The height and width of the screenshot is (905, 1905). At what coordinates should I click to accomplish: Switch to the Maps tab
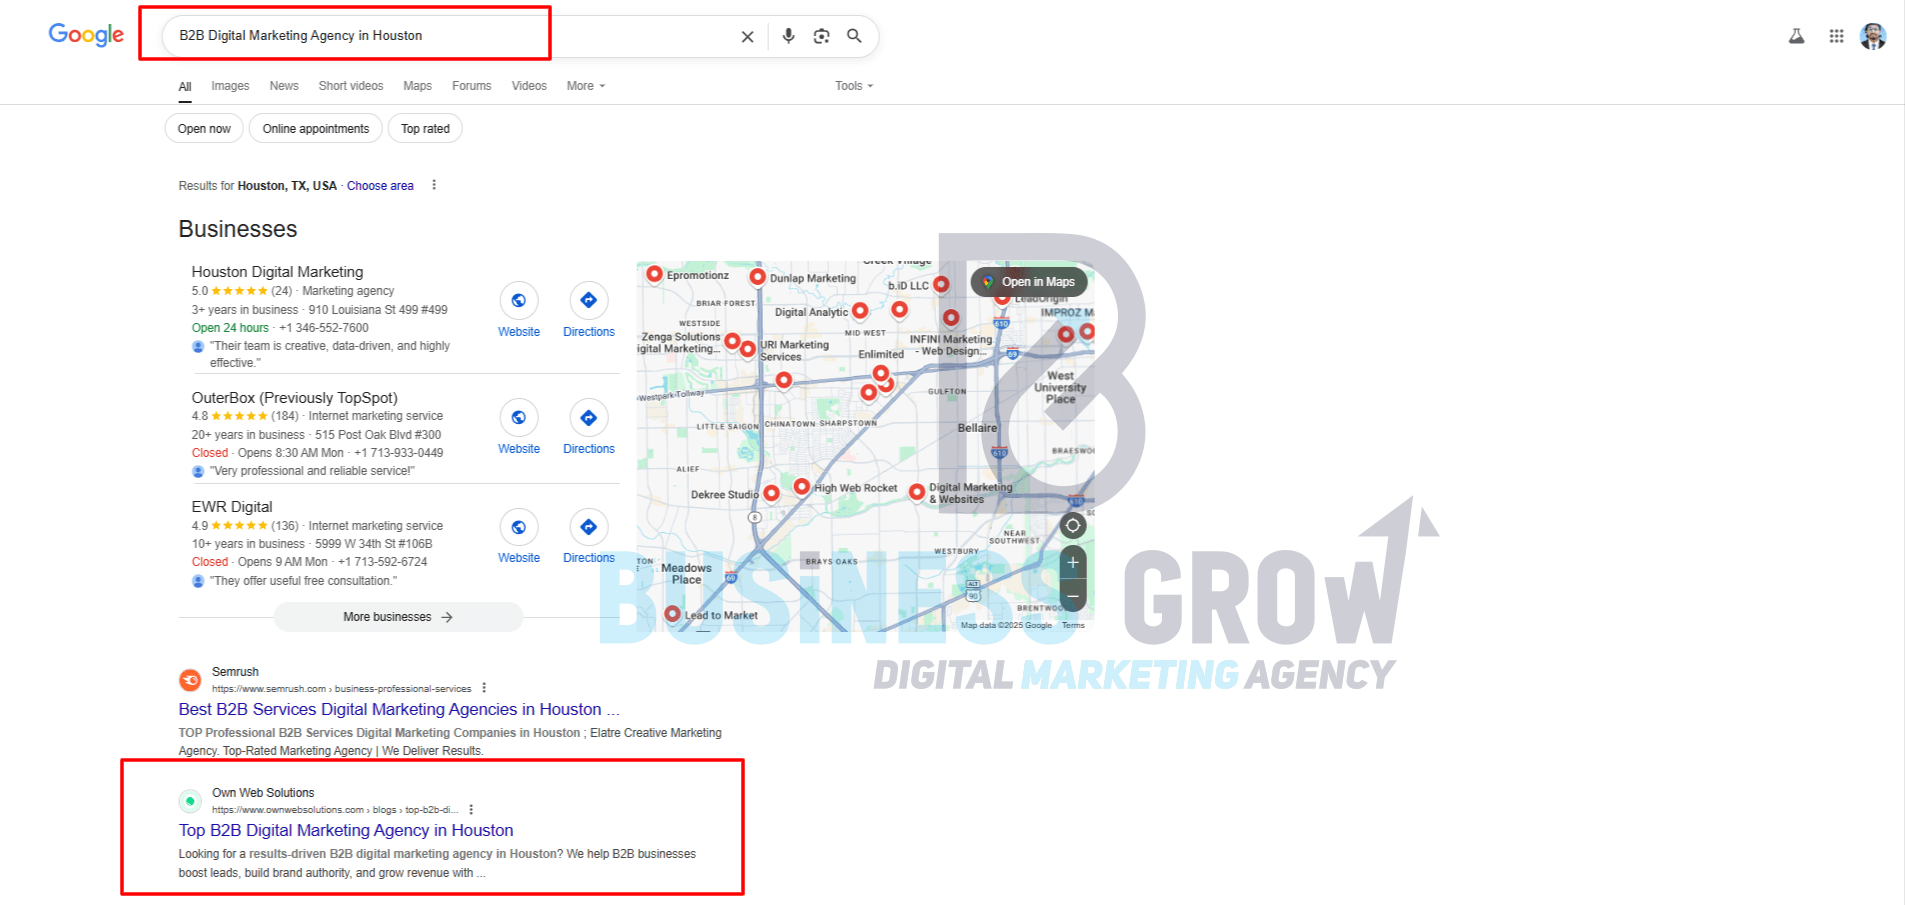coord(417,86)
